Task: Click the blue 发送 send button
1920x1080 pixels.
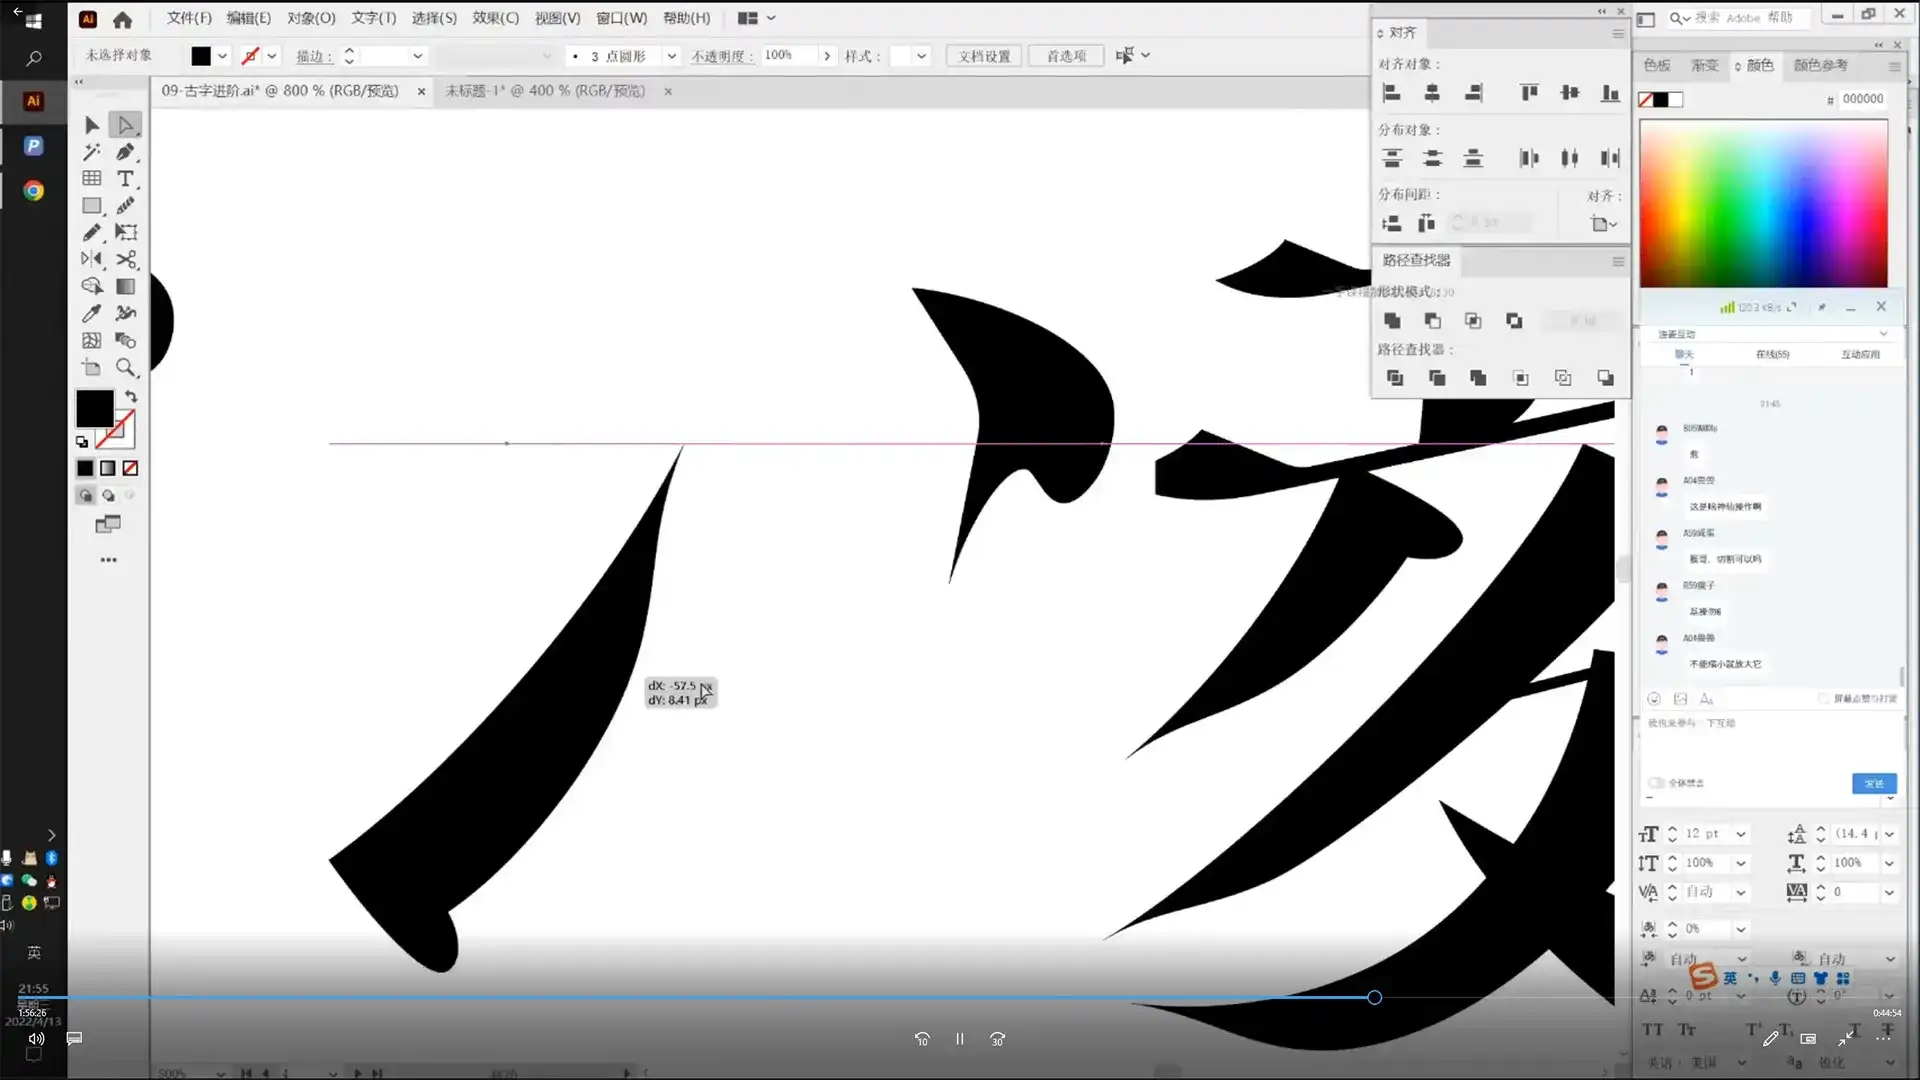Action: [1873, 783]
